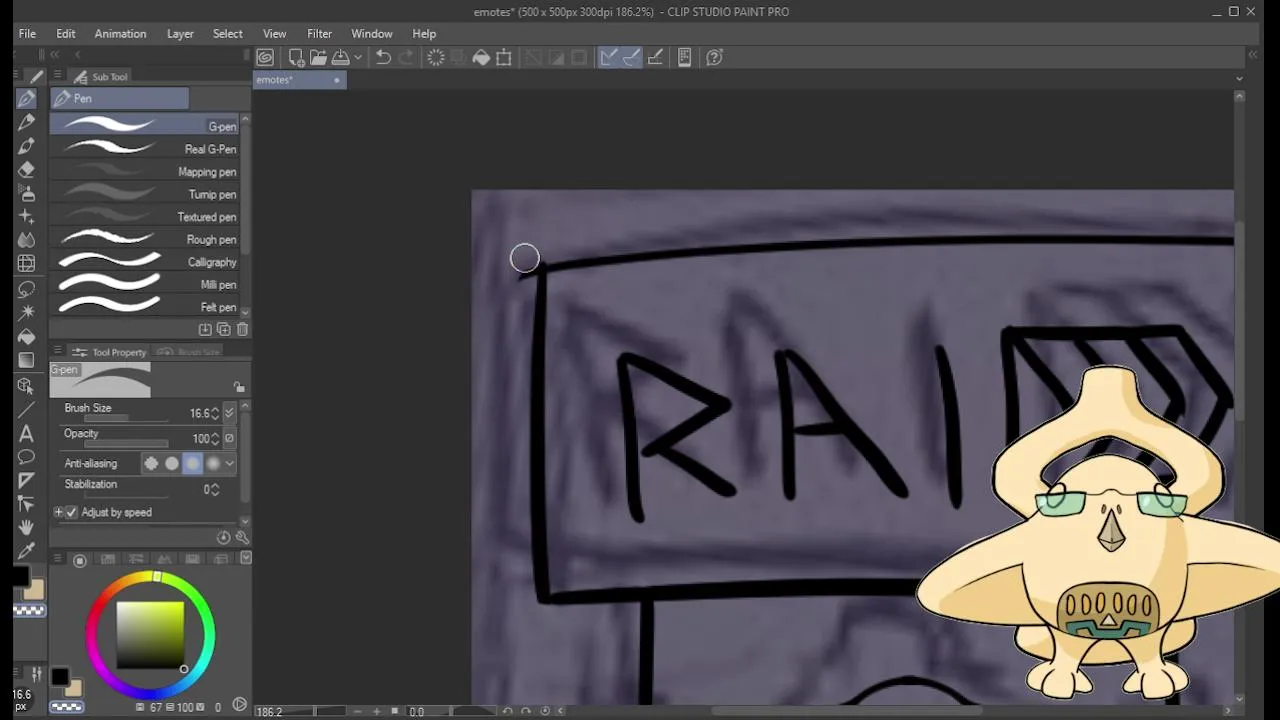This screenshot has width=1280, height=720.
Task: Open the Filter menu
Action: click(319, 33)
